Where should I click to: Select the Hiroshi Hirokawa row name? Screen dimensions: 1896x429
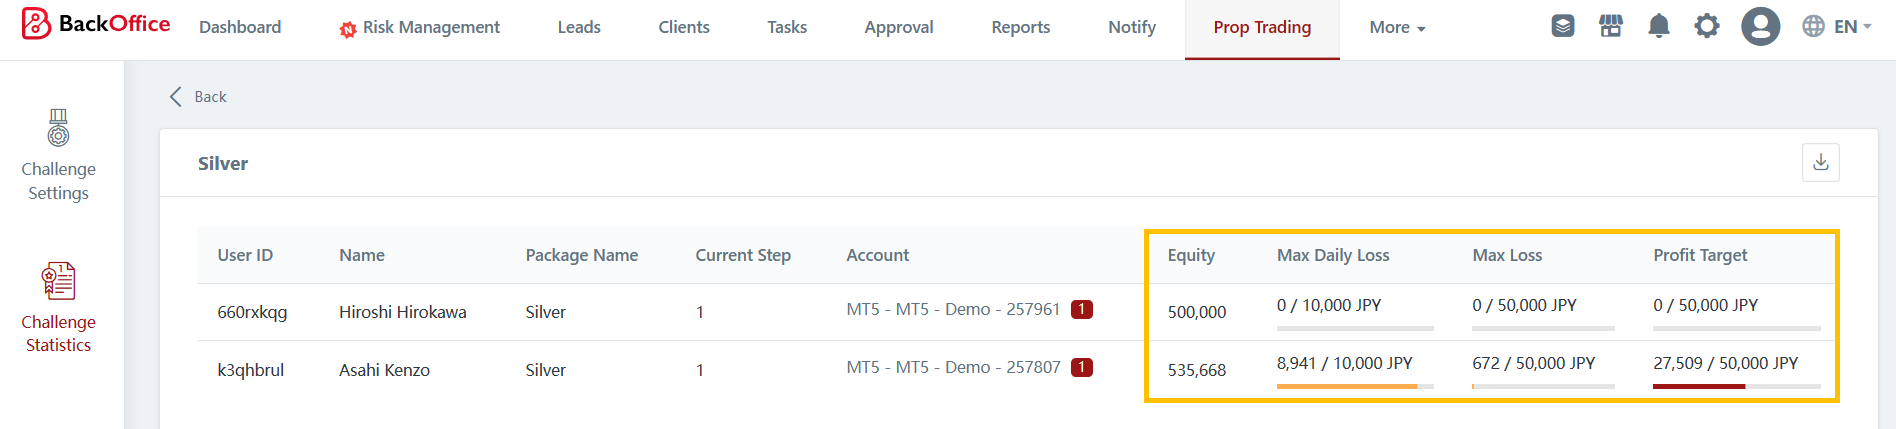tap(402, 312)
